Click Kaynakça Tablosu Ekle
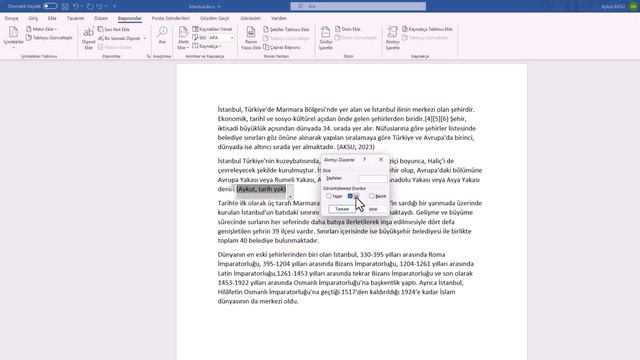 pos(427,29)
